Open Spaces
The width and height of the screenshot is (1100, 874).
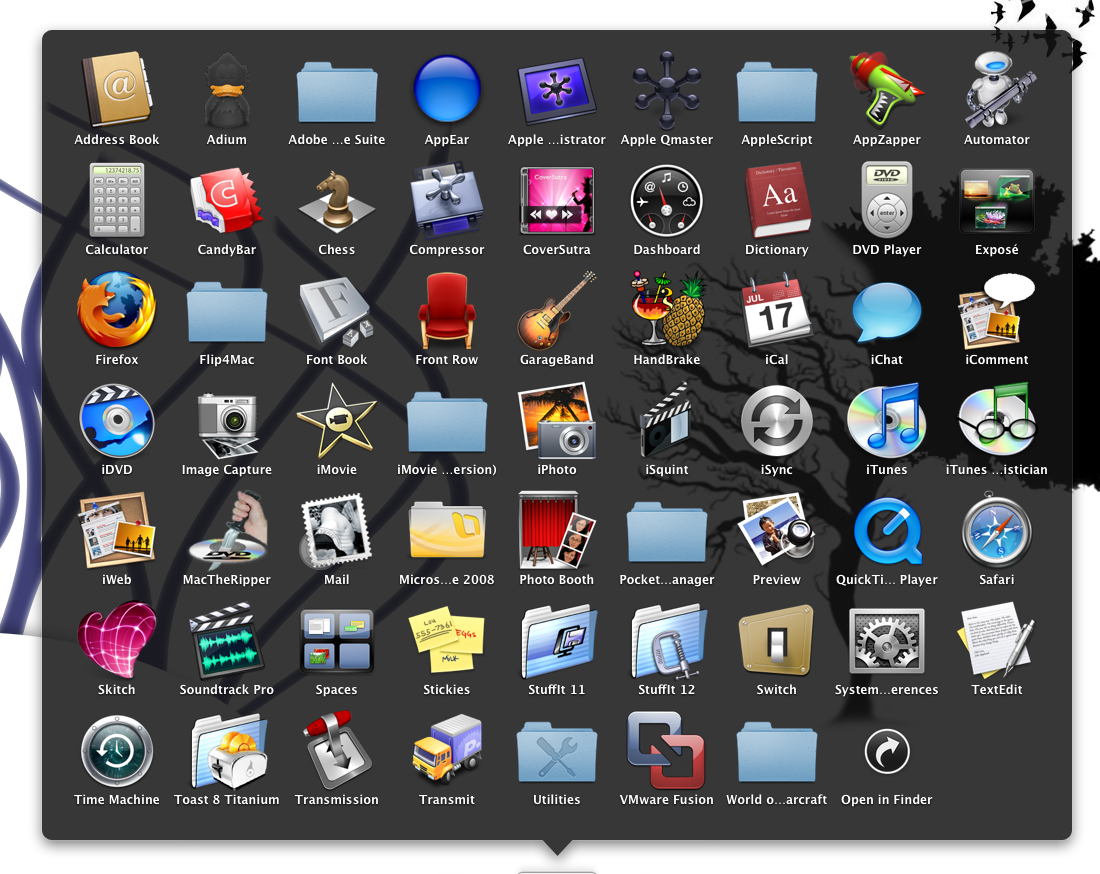[x=337, y=640]
